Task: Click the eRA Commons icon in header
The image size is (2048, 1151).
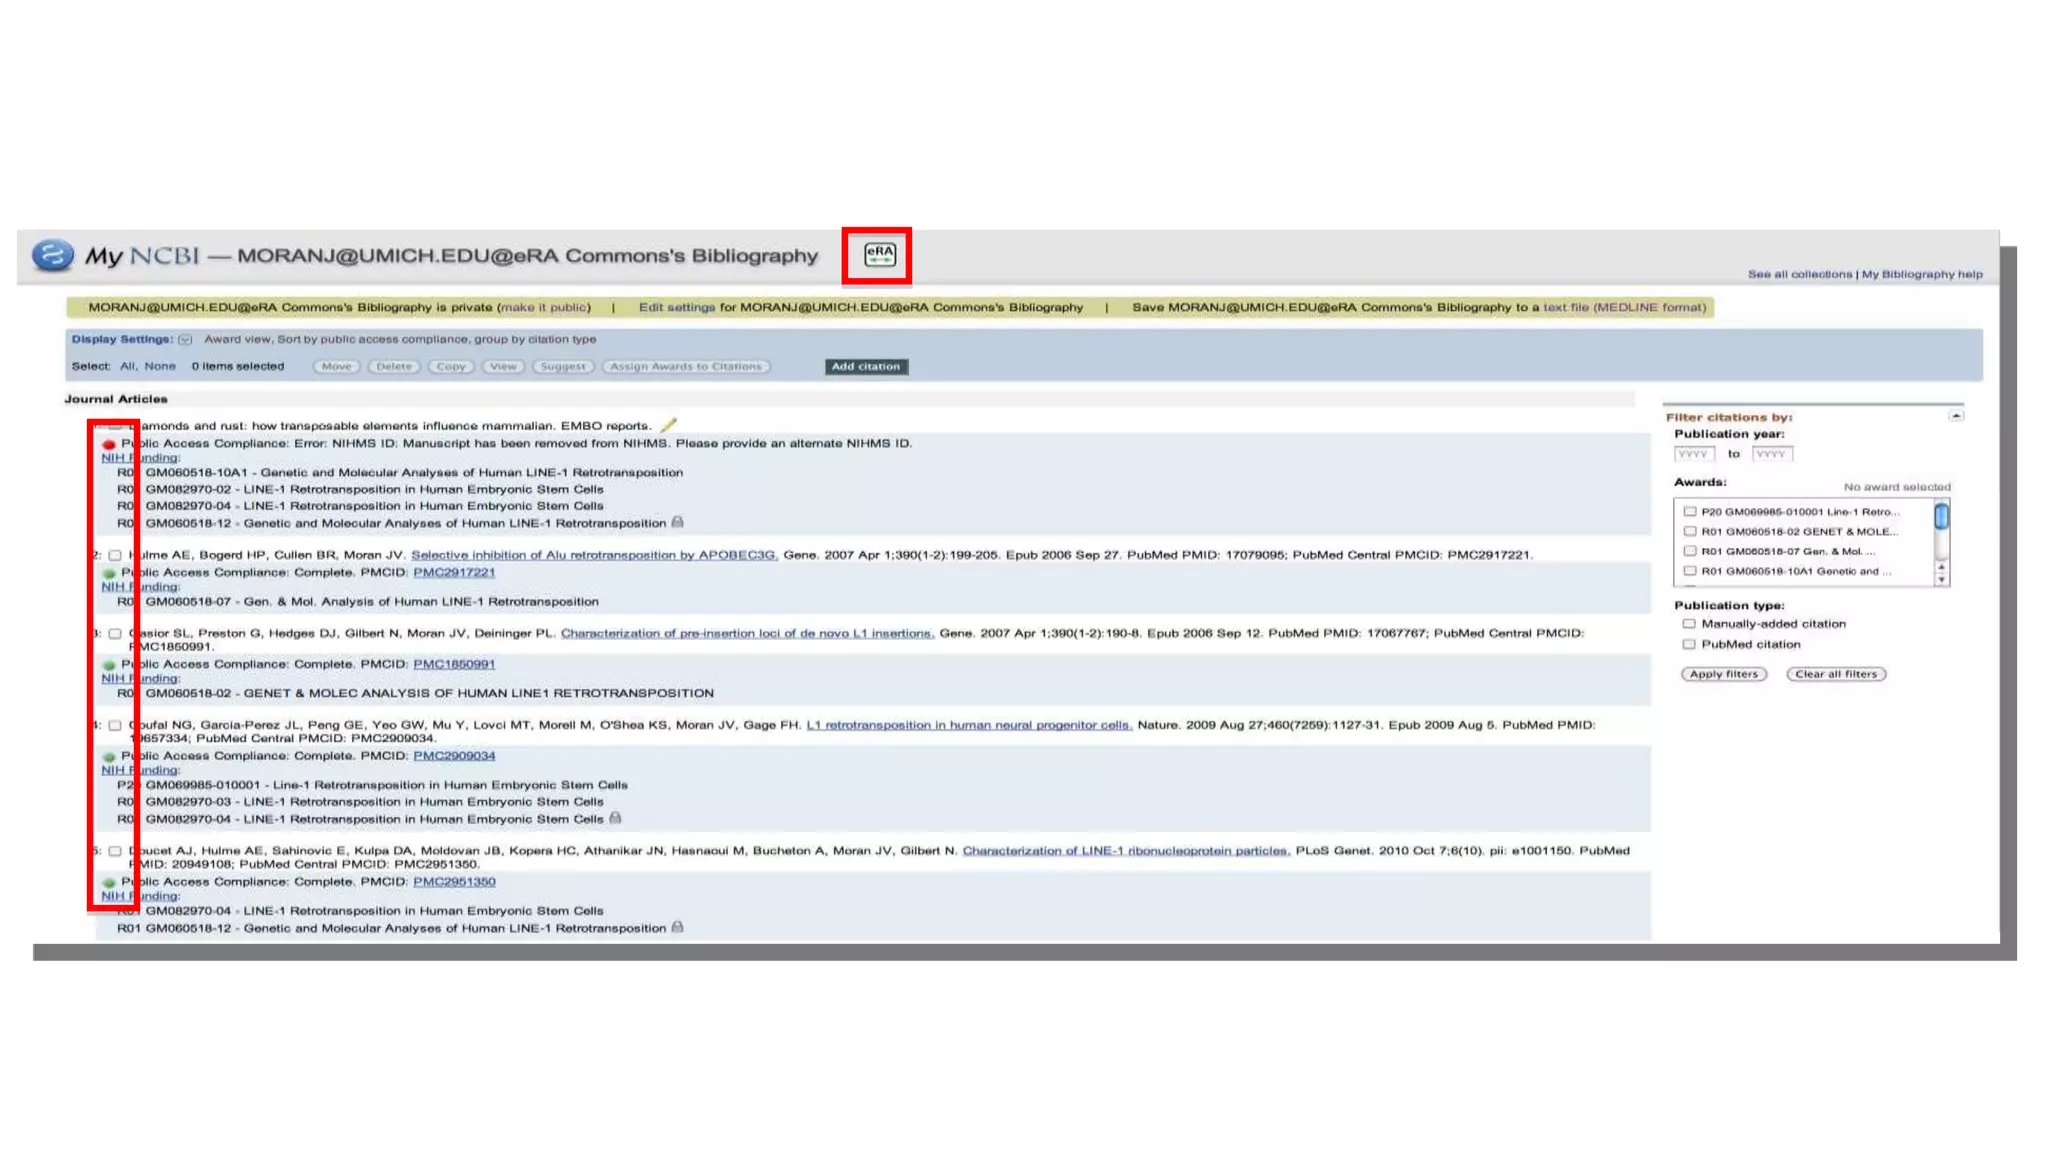Action: [x=879, y=255]
